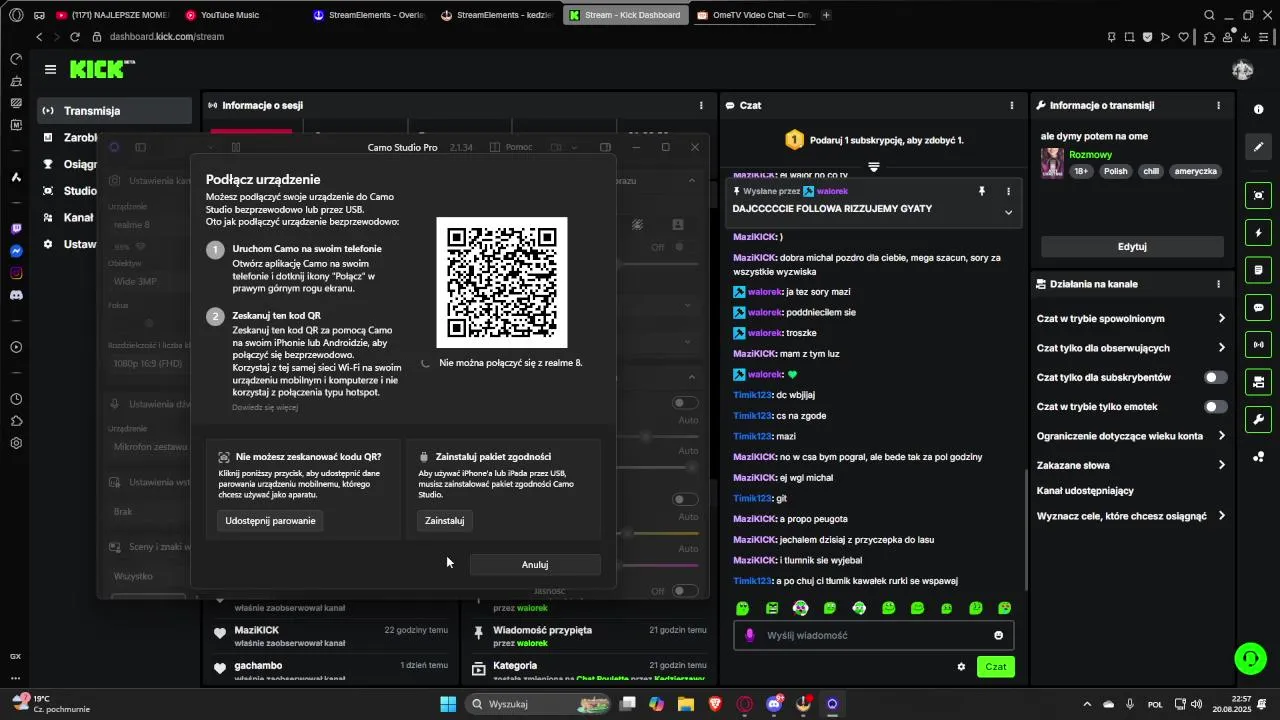
Task: Open browser sidebar settings gear
Action: (x=16, y=443)
